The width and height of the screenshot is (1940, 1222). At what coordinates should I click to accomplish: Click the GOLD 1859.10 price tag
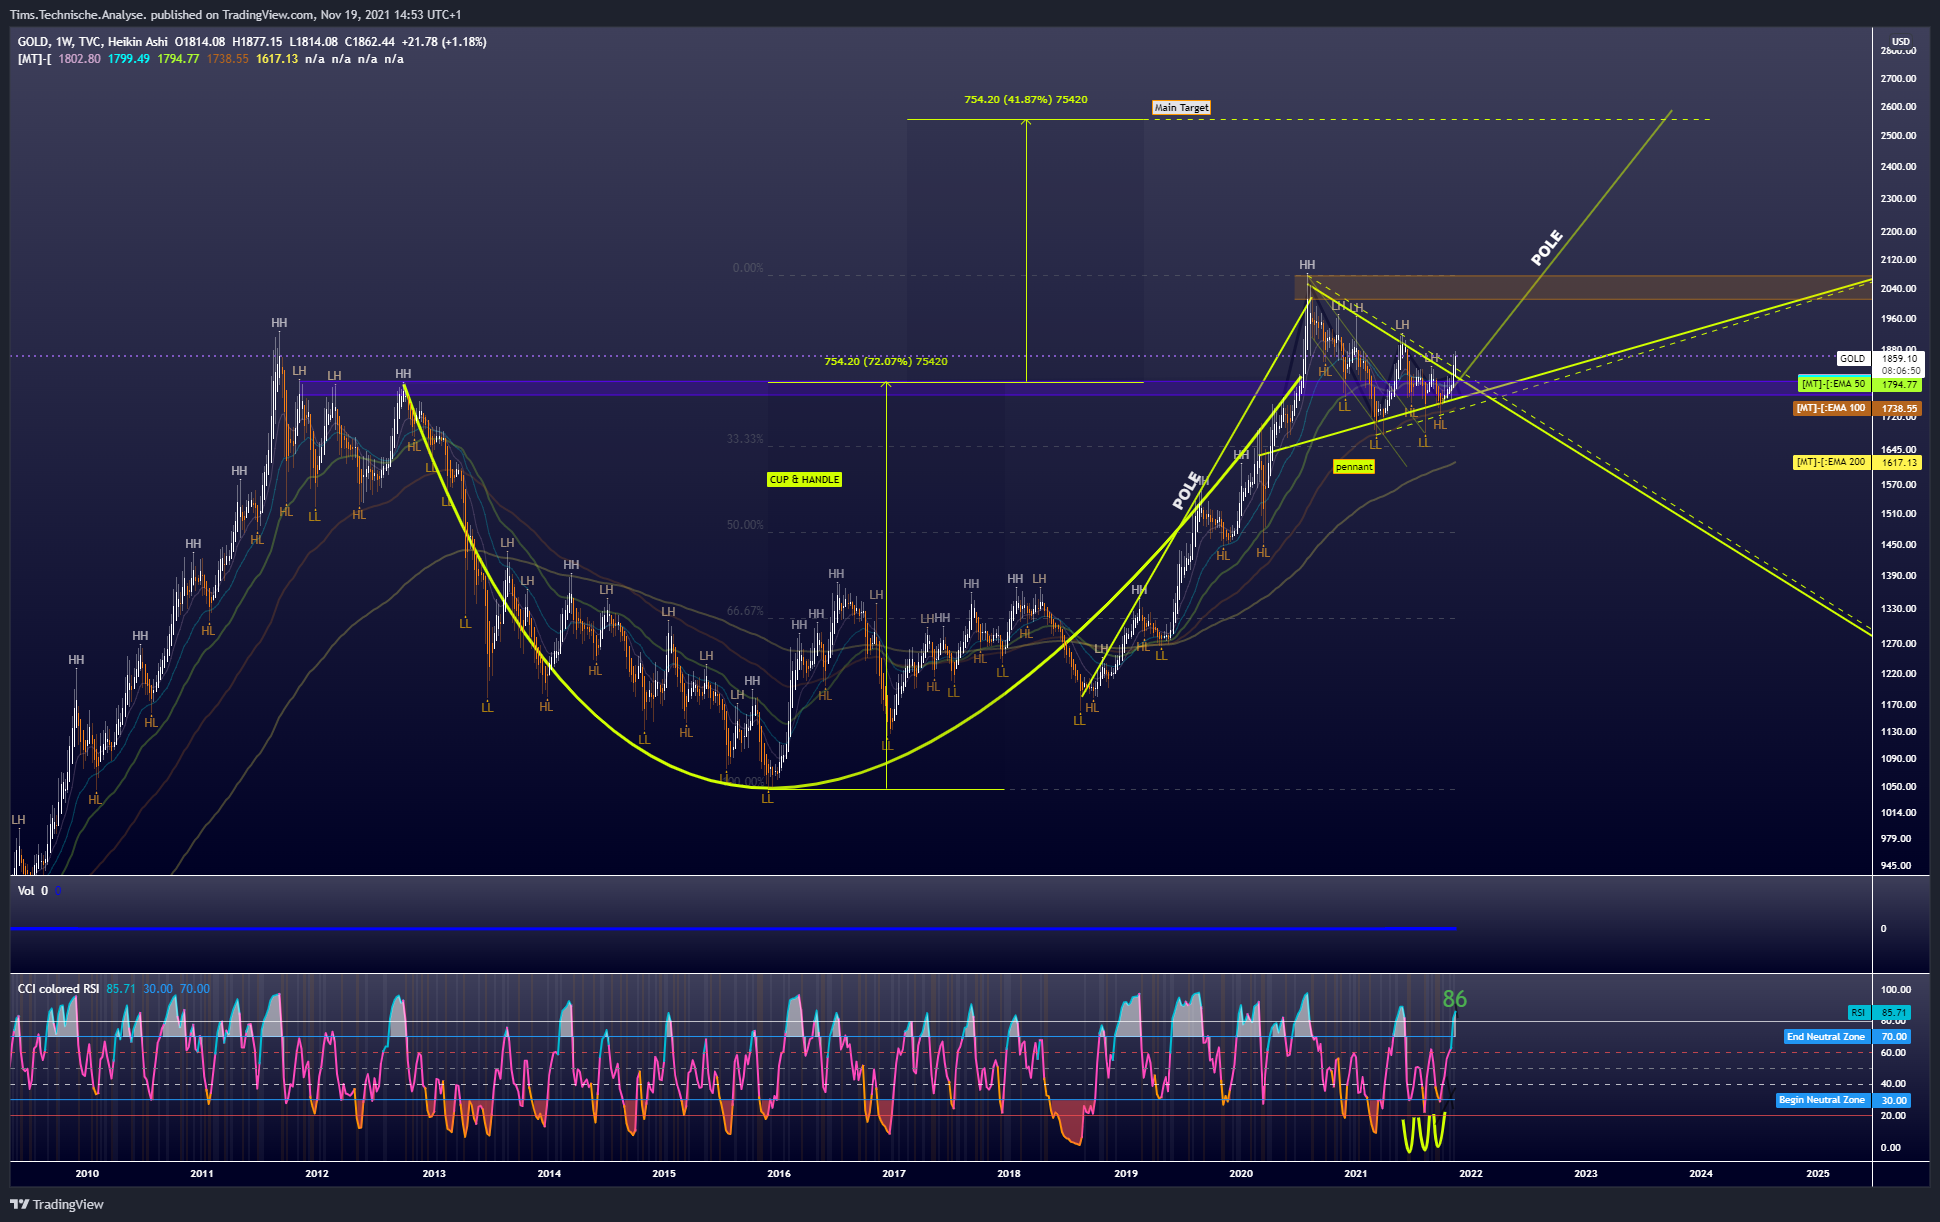tap(1879, 358)
